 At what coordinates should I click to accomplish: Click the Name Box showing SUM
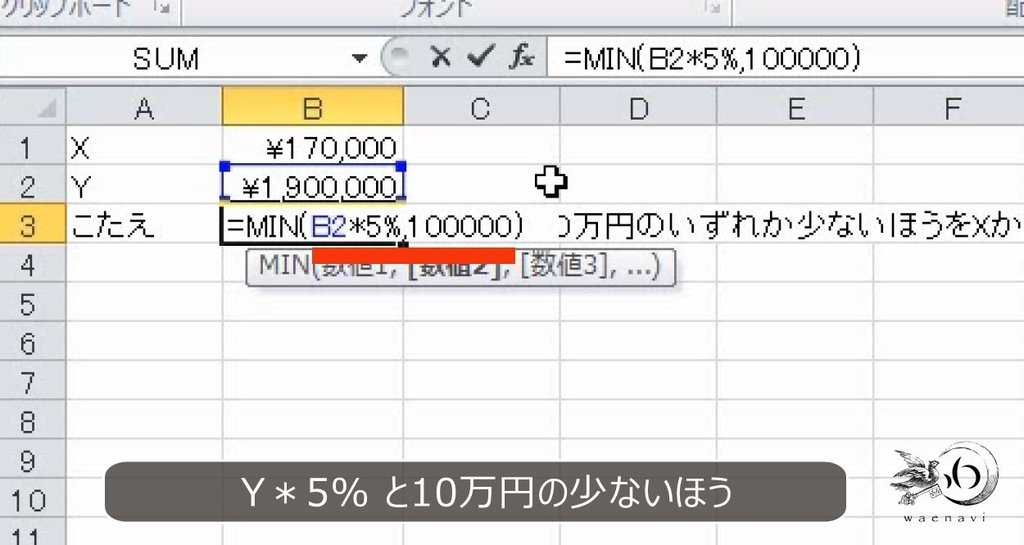pyautogui.click(x=167, y=59)
